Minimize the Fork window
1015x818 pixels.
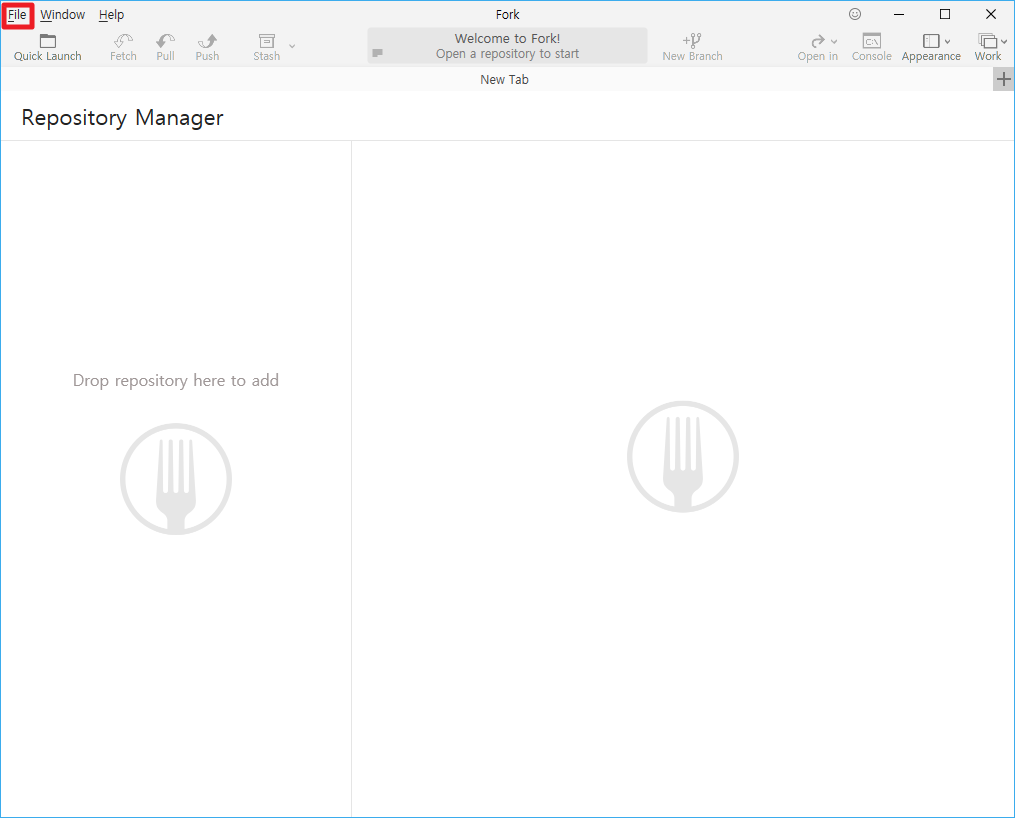click(x=899, y=14)
